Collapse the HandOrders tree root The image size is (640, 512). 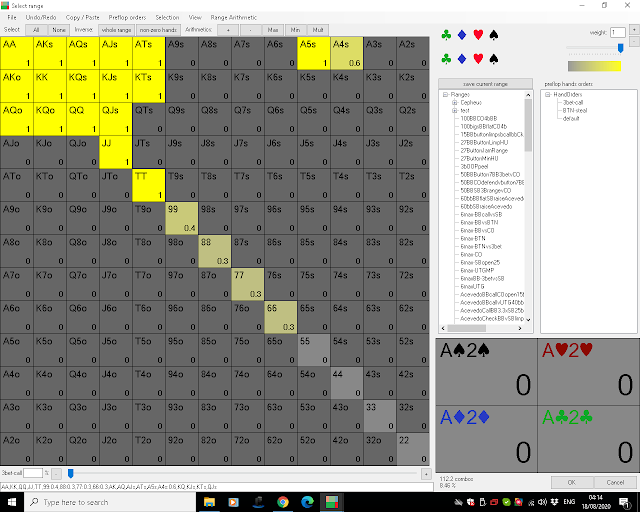click(548, 95)
